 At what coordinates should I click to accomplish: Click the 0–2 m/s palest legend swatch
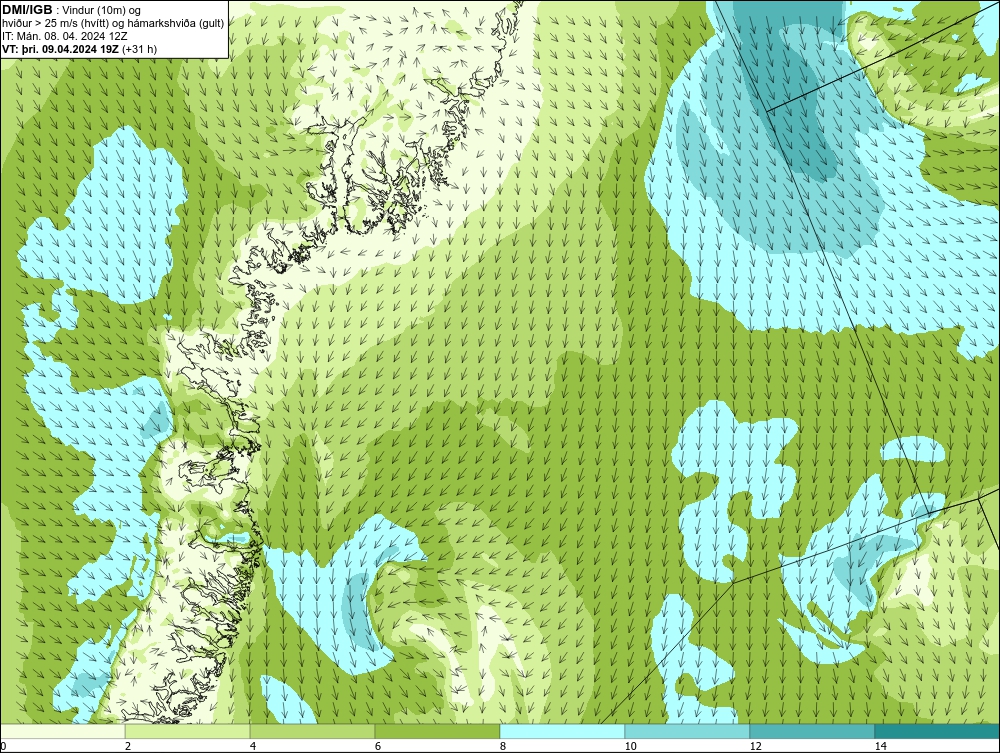point(62,731)
